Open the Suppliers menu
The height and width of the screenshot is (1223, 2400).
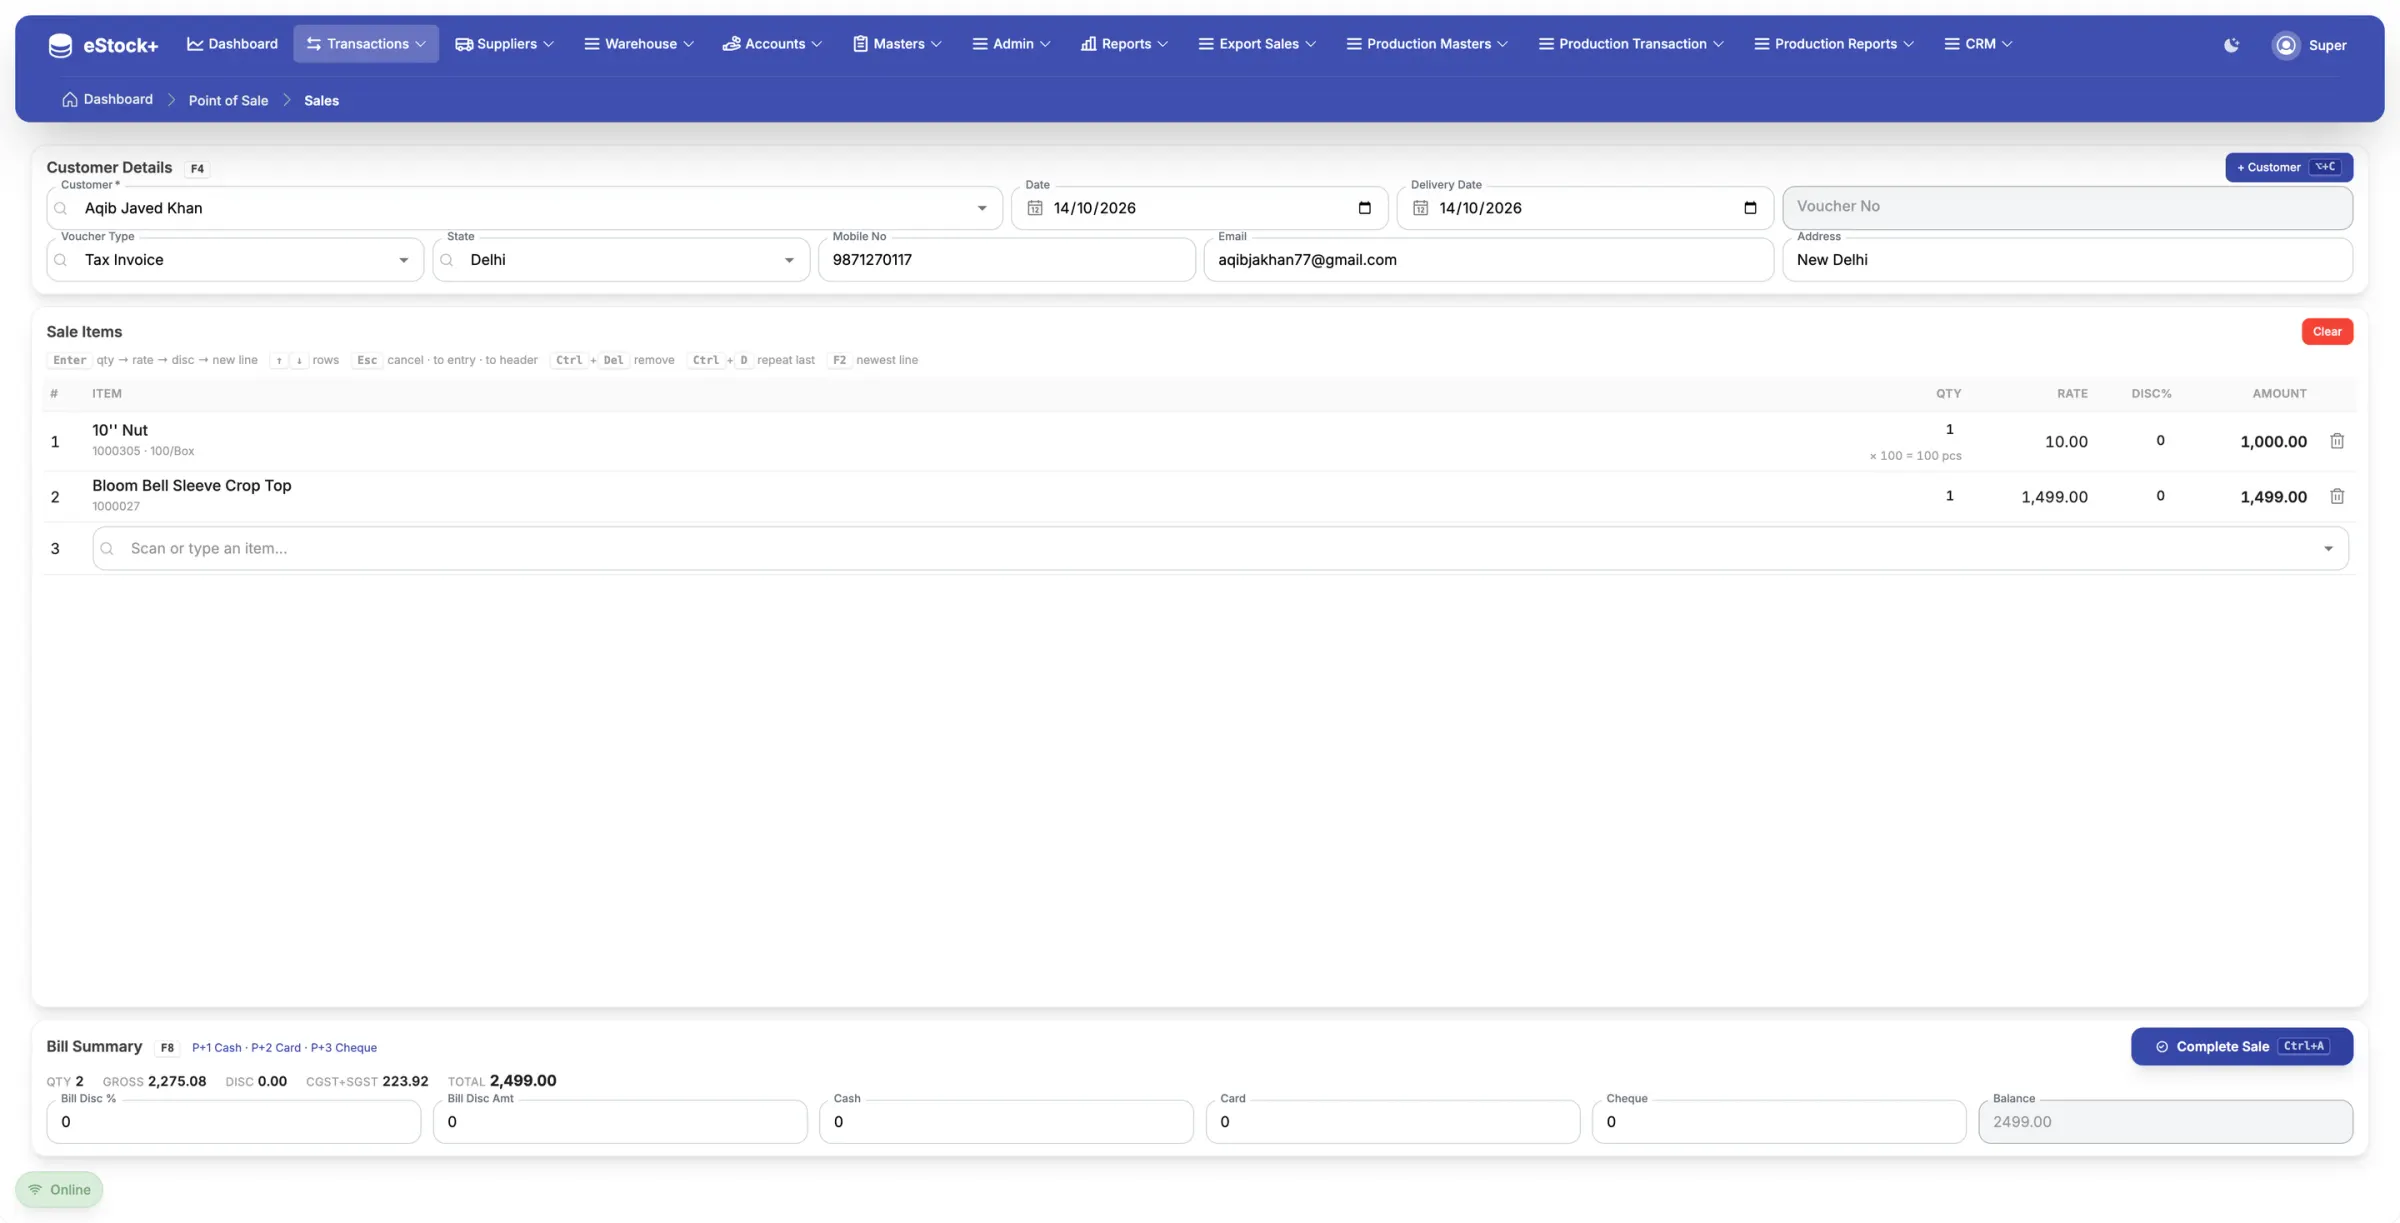click(x=504, y=44)
